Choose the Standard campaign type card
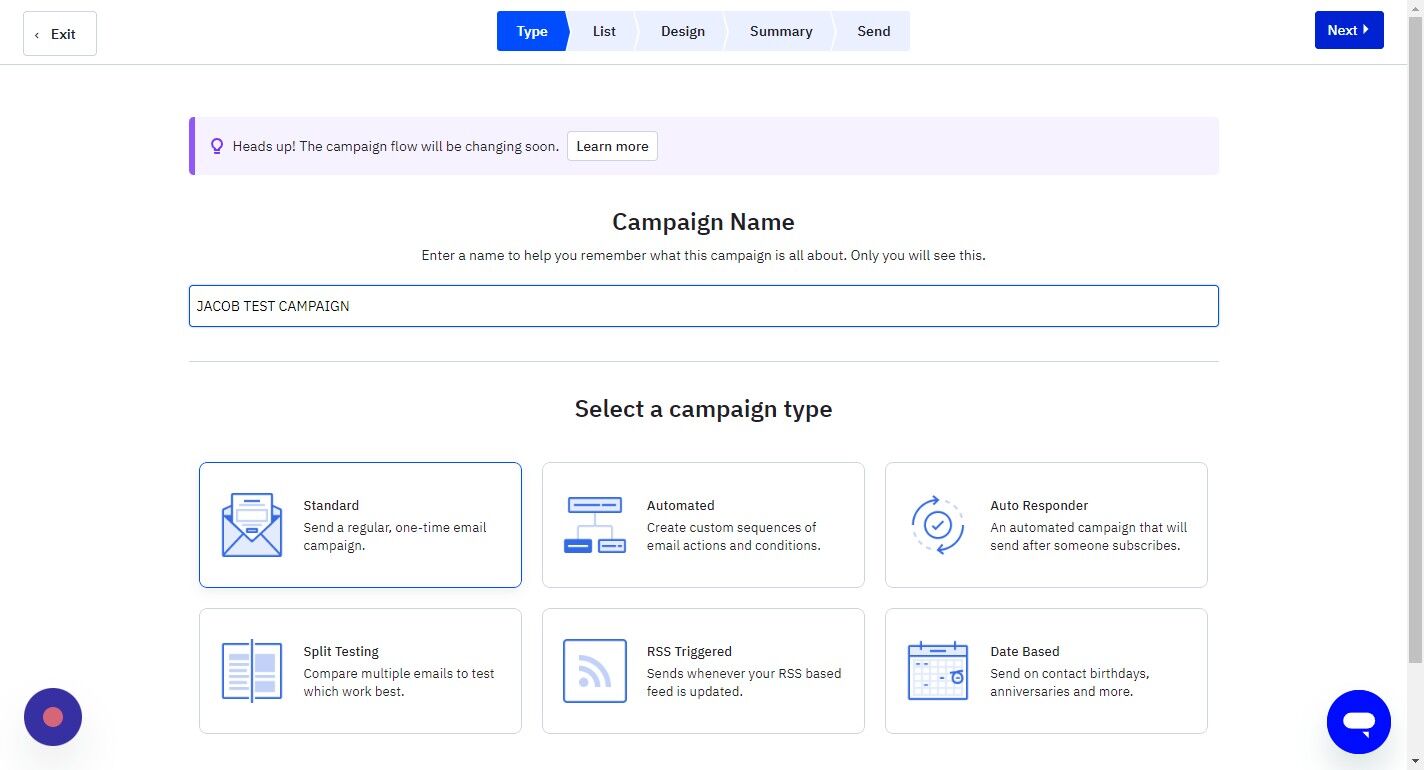This screenshot has width=1424, height=770. point(360,524)
